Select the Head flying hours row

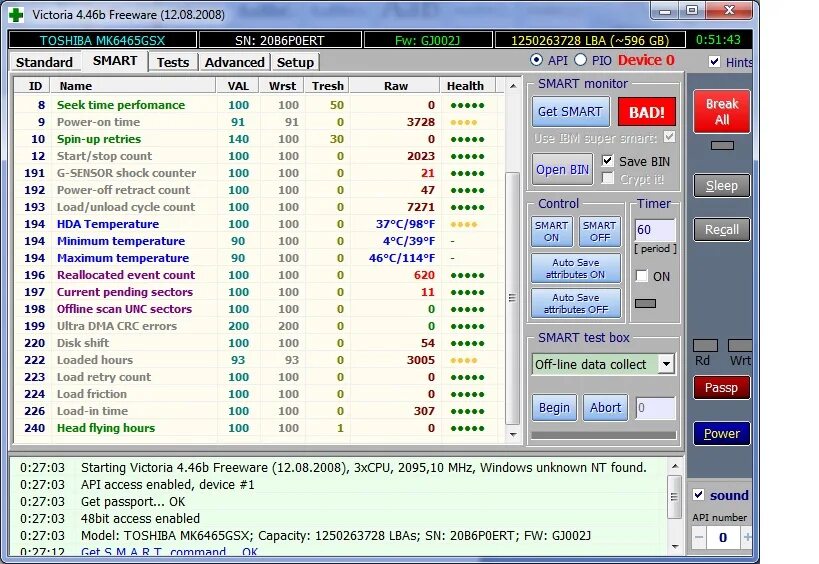[x=259, y=428]
